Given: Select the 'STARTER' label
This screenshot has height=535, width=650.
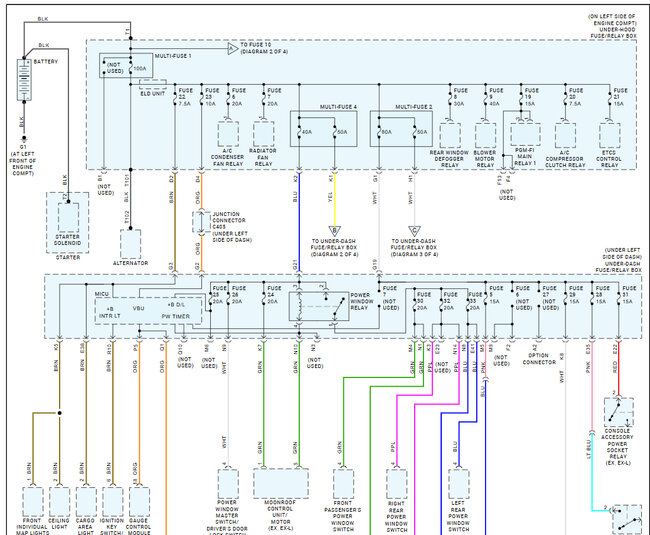Looking at the screenshot, I should [68, 257].
